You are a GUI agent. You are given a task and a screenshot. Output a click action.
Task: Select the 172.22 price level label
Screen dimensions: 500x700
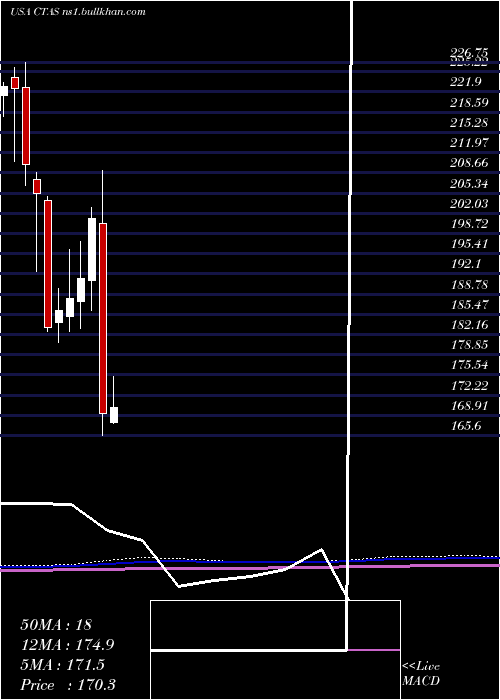click(469, 385)
